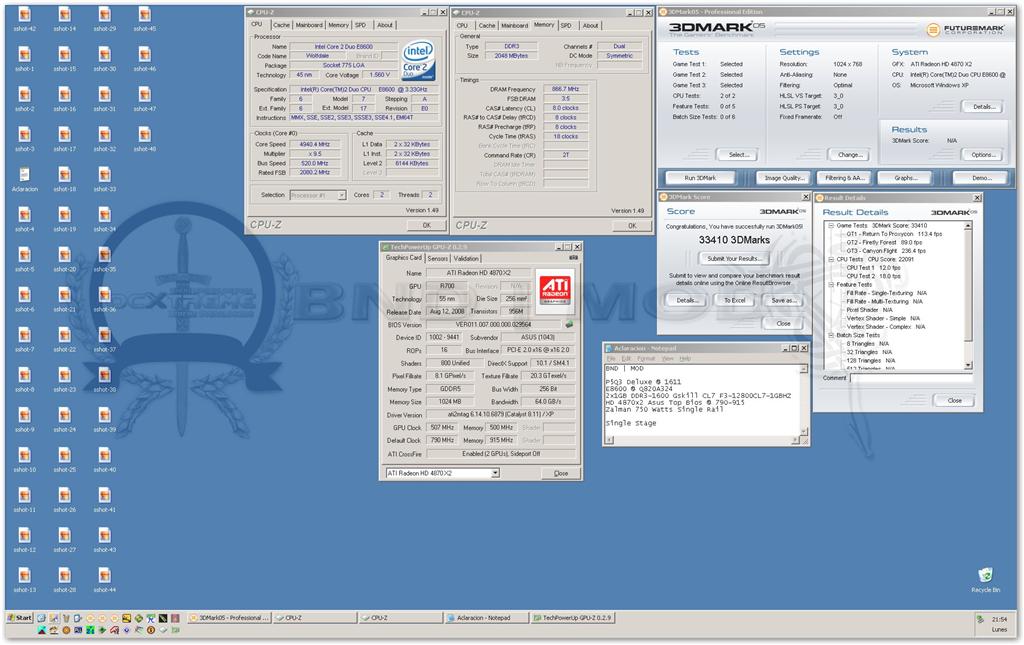Click Select button under Tests
The height and width of the screenshot is (645, 1024).
738,155
